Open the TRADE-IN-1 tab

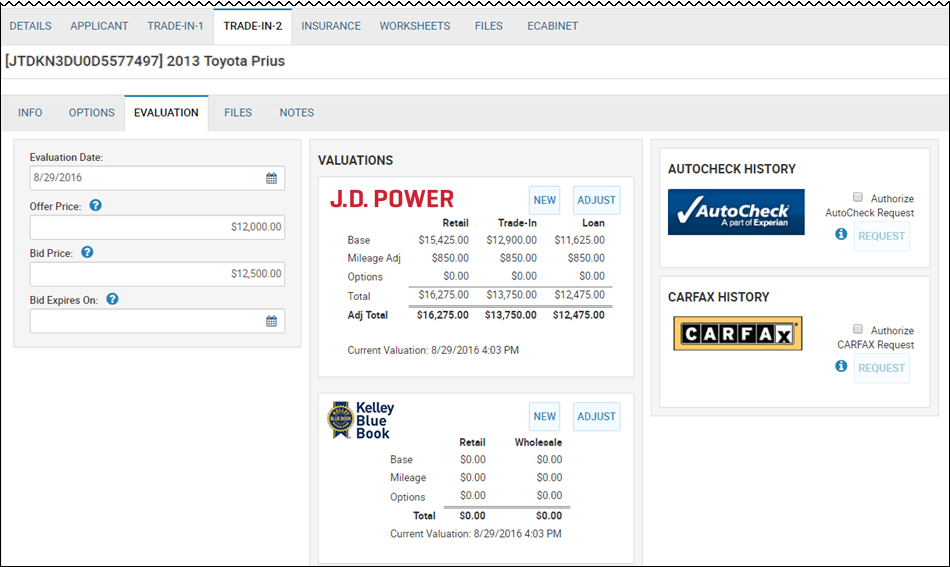point(175,26)
